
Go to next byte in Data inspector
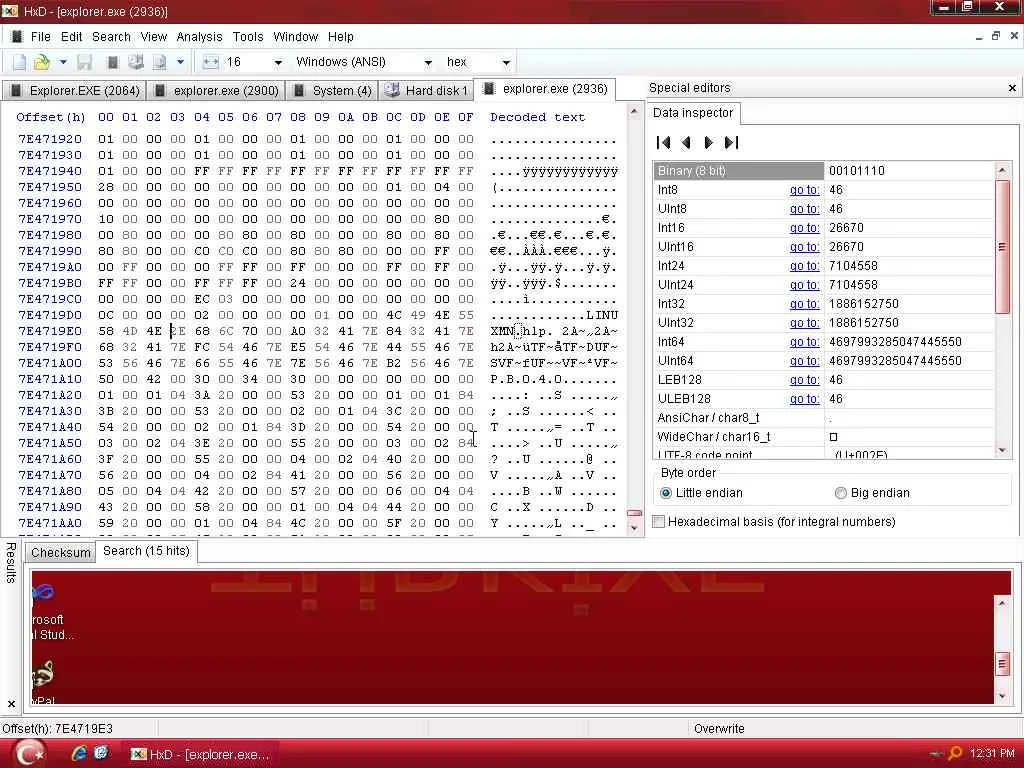[709, 142]
